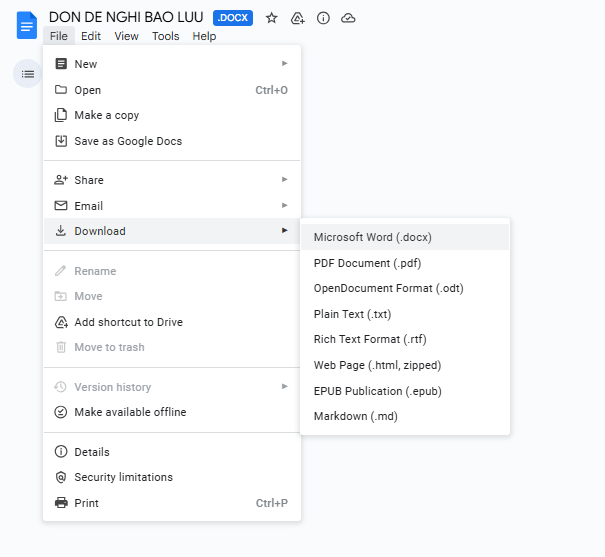Choose Markdown (.md) download format
The width and height of the screenshot is (605, 557).
pos(355,416)
